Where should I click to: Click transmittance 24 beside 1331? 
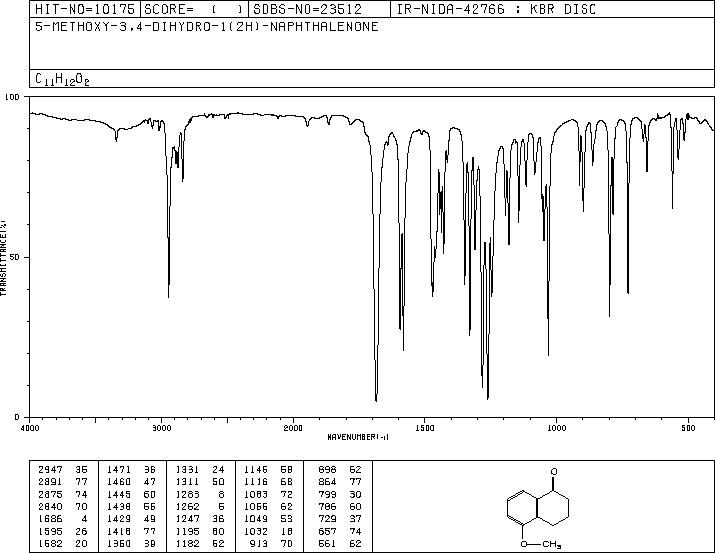point(218,470)
